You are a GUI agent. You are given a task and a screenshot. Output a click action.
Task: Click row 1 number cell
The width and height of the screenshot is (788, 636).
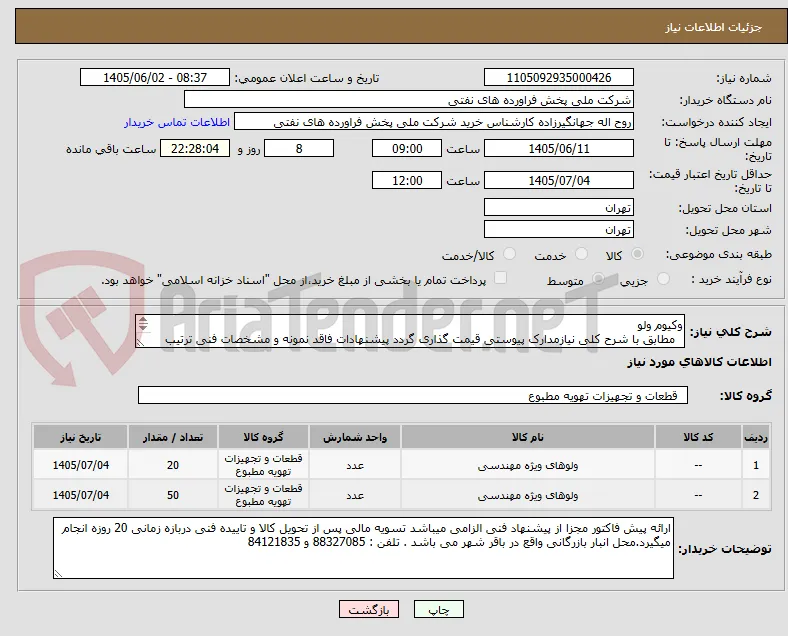pyautogui.click(x=755, y=465)
